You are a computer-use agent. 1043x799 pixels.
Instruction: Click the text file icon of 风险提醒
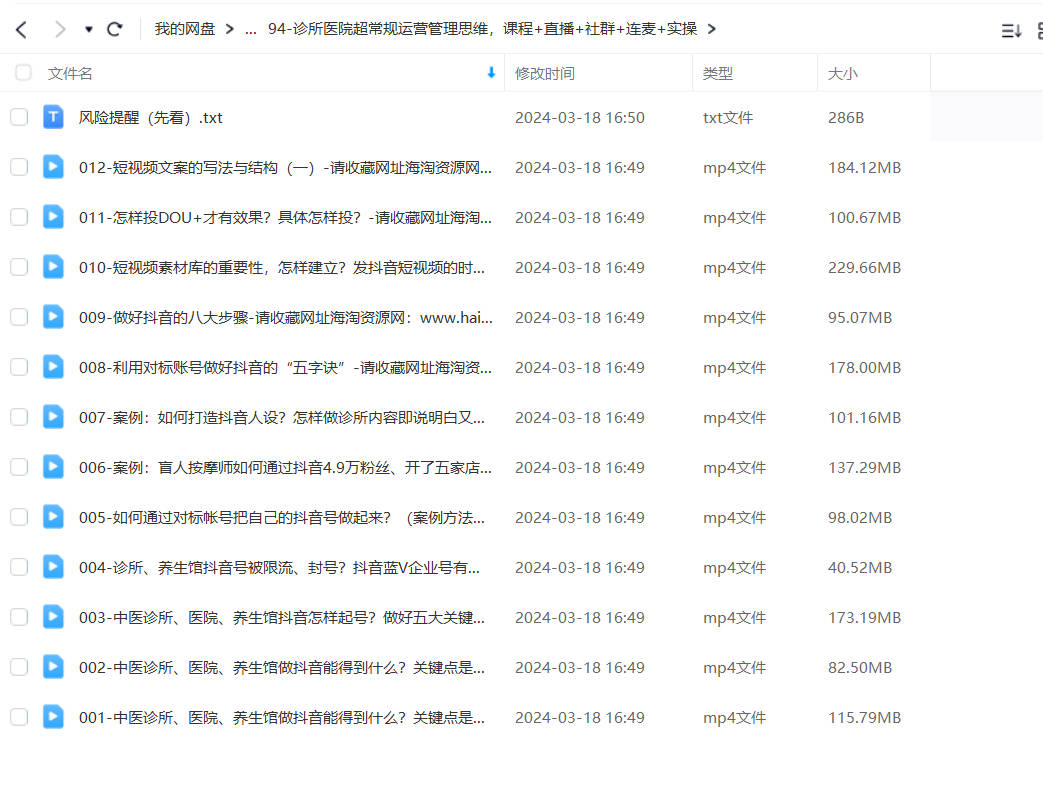point(53,116)
